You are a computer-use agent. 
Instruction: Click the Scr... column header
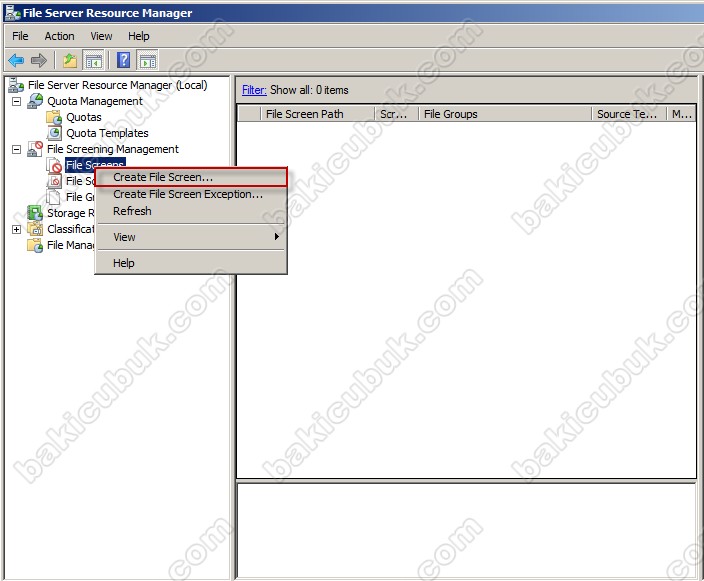(x=396, y=114)
